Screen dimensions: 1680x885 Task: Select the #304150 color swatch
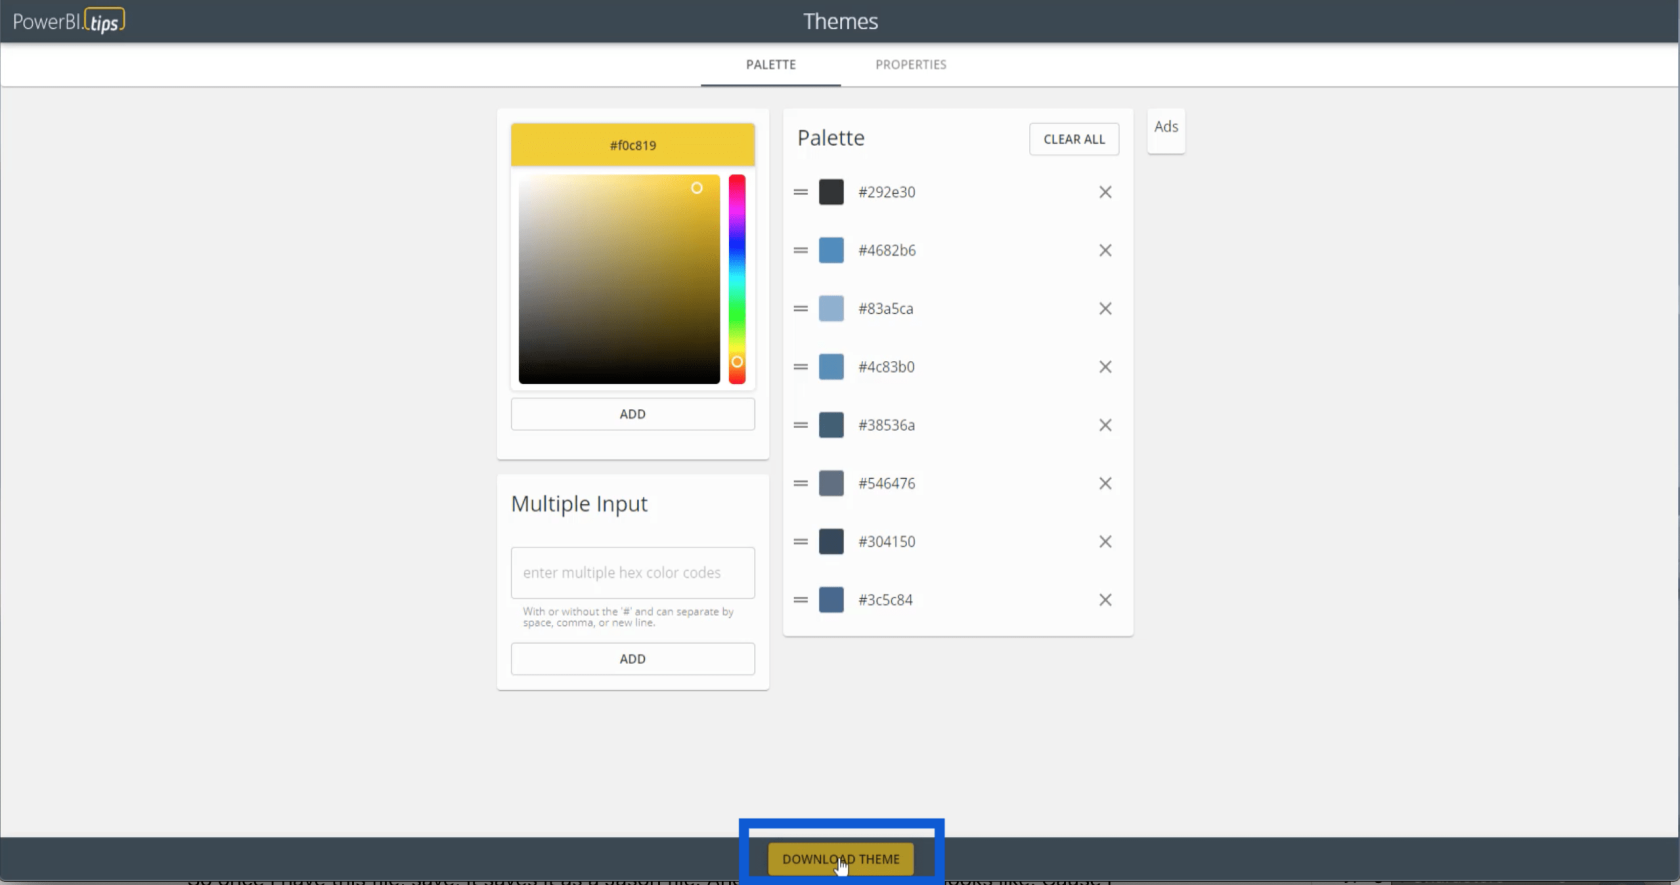[x=831, y=542]
